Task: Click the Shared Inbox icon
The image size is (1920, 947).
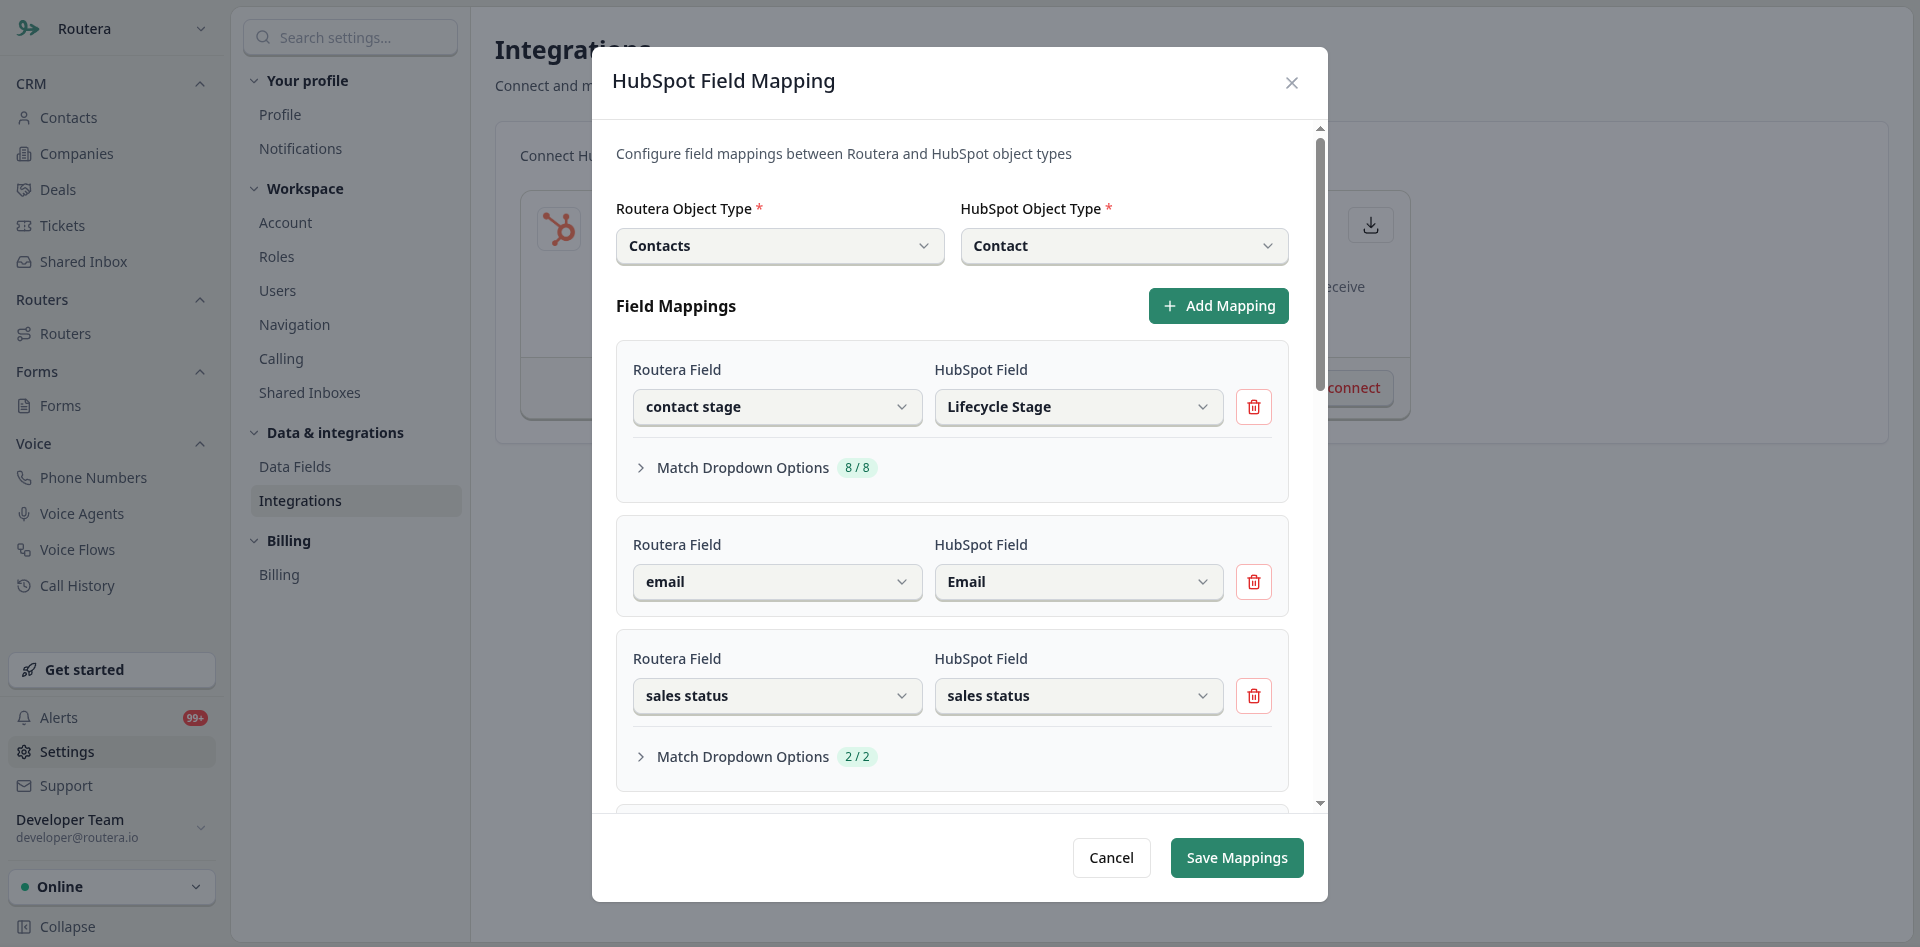Action: tap(24, 262)
